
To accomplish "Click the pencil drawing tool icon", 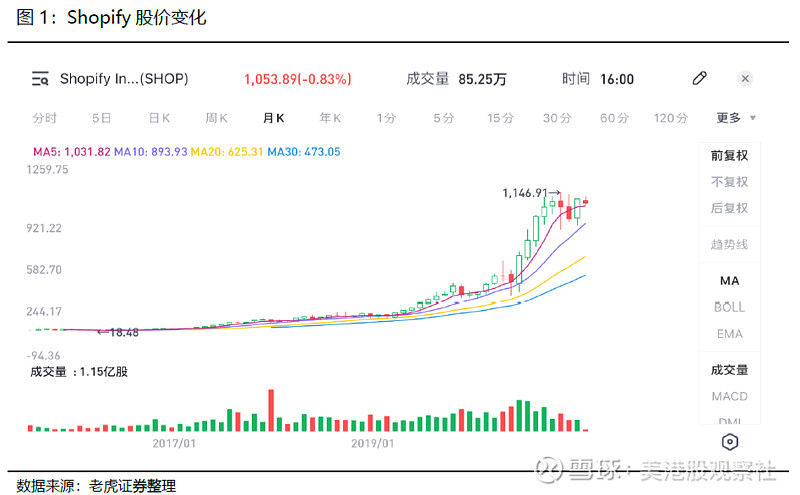I will pyautogui.click(x=699, y=78).
